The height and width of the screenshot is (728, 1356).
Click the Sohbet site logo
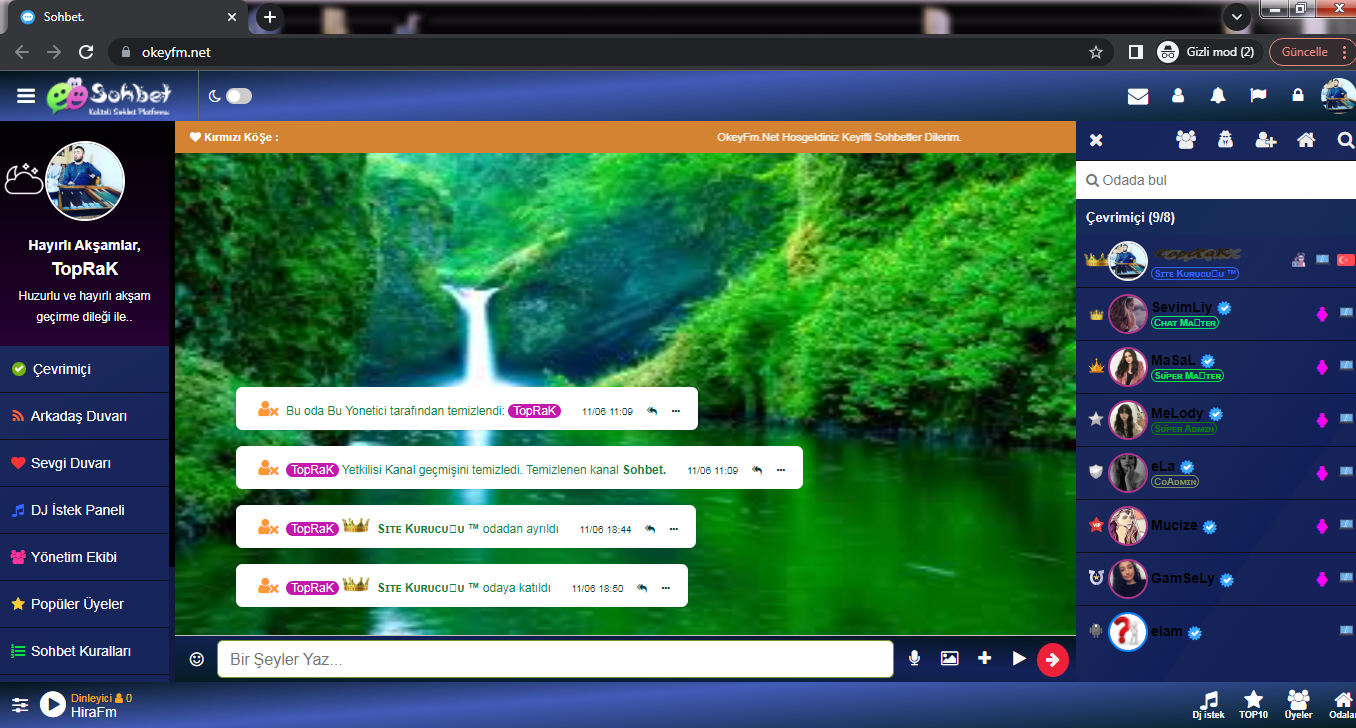pyautogui.click(x=111, y=96)
